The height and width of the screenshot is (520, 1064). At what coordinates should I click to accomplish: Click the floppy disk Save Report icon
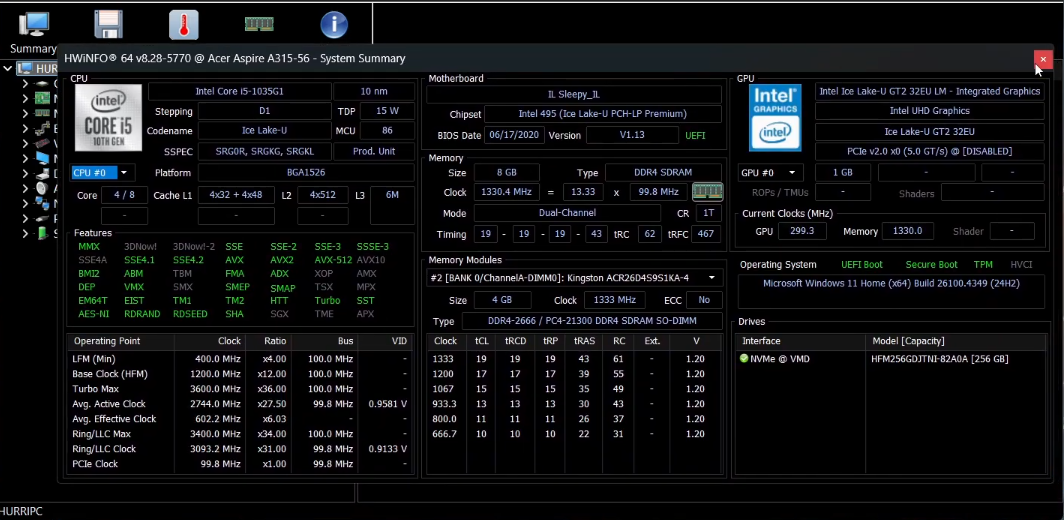coord(108,24)
